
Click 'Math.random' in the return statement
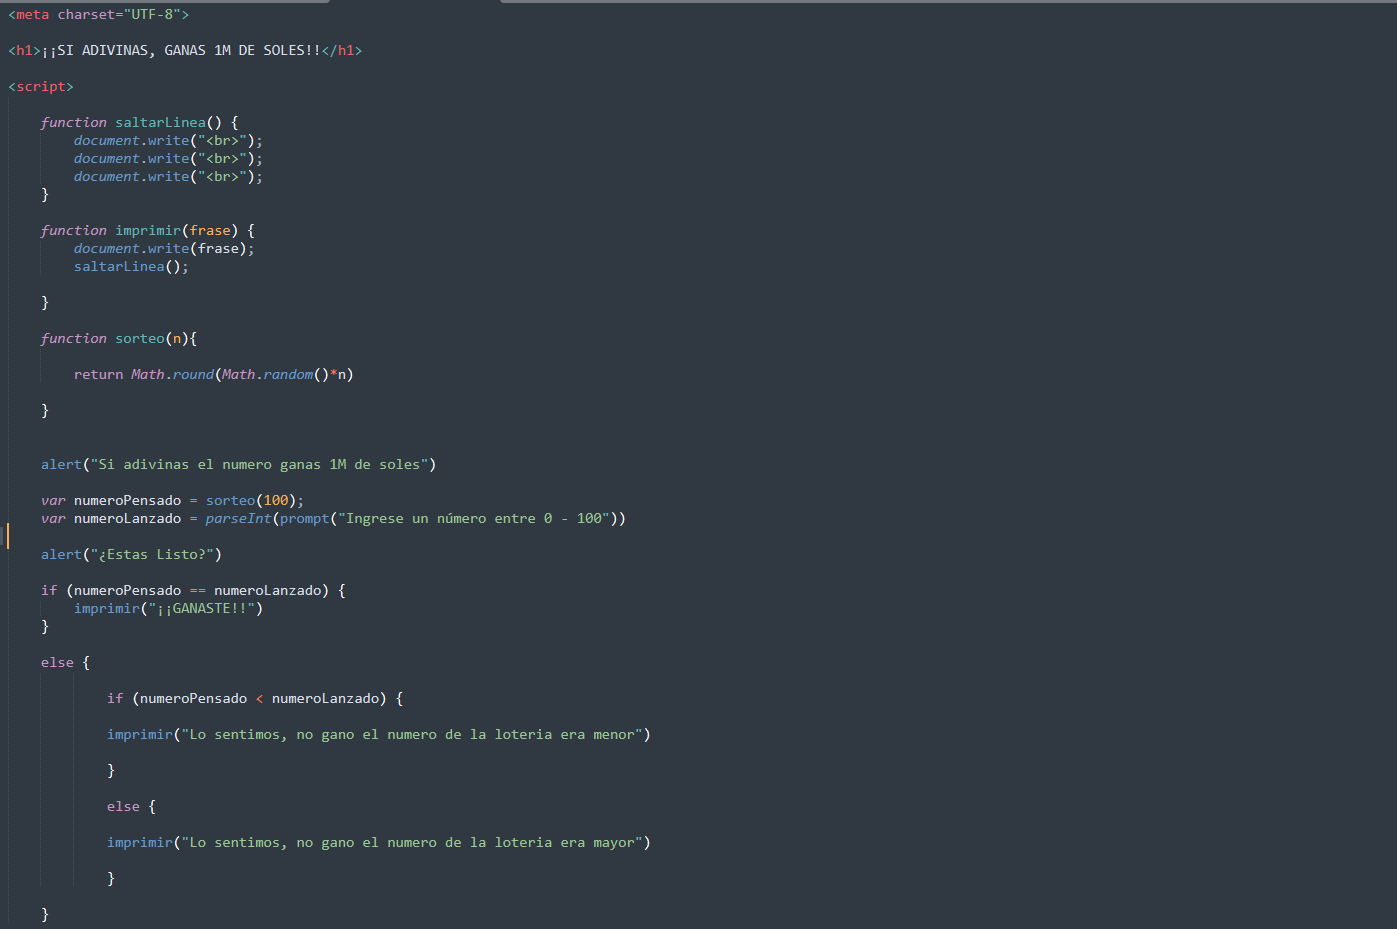click(267, 374)
